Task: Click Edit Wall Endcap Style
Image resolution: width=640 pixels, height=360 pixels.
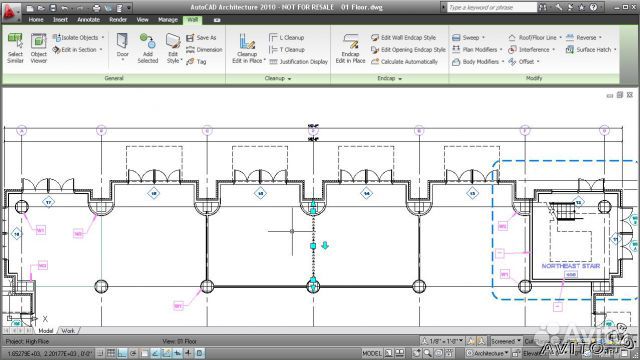Action: (x=403, y=38)
